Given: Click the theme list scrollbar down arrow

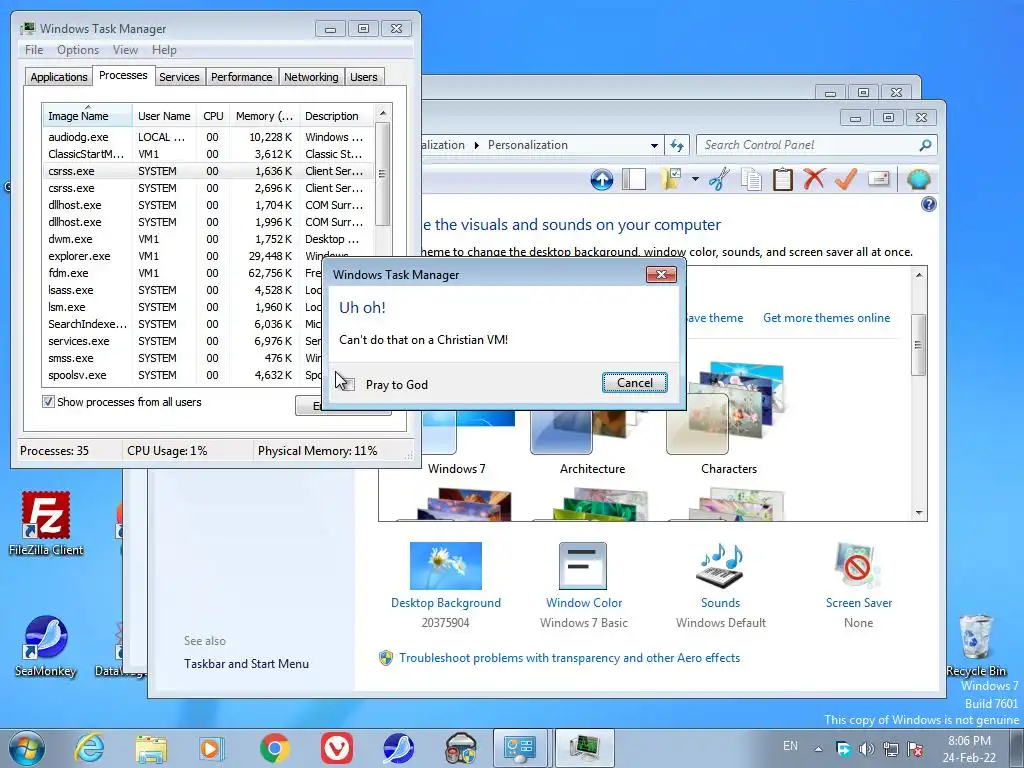Looking at the screenshot, I should (x=919, y=513).
